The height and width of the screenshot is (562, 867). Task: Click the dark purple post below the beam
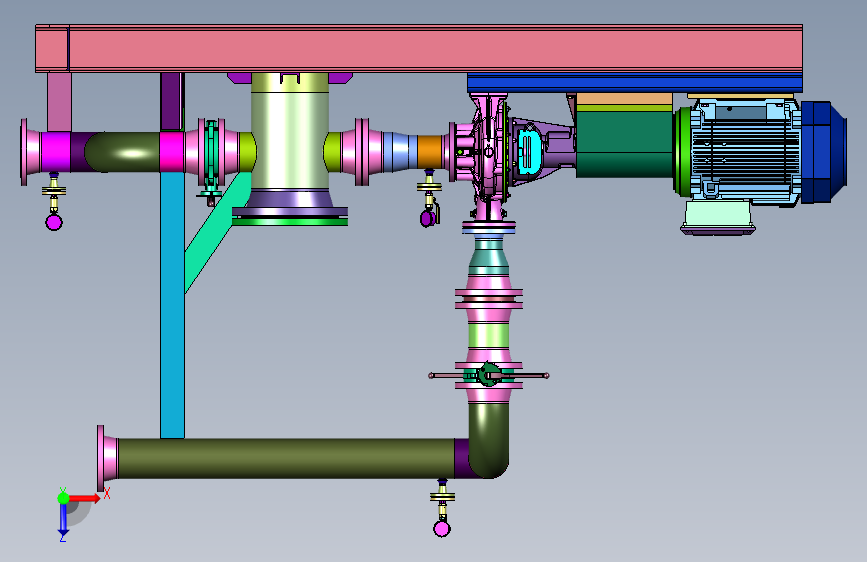(x=172, y=102)
